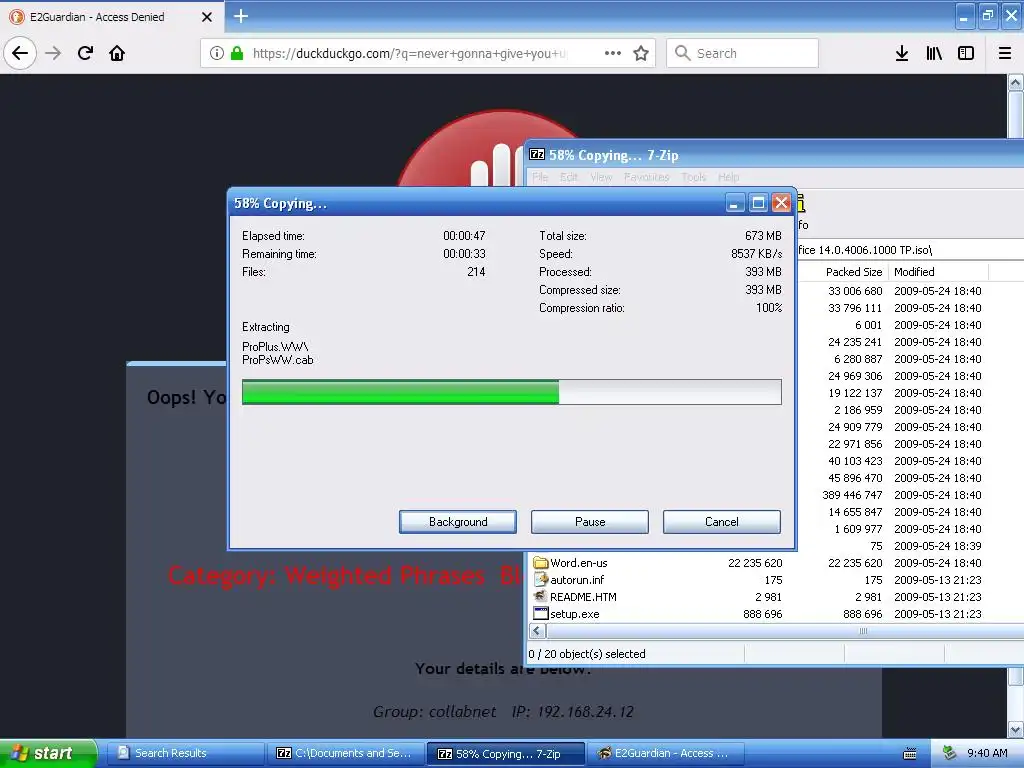Click modified date 2009-05-24 18:39
The width and height of the screenshot is (1024, 768).
[938, 546]
